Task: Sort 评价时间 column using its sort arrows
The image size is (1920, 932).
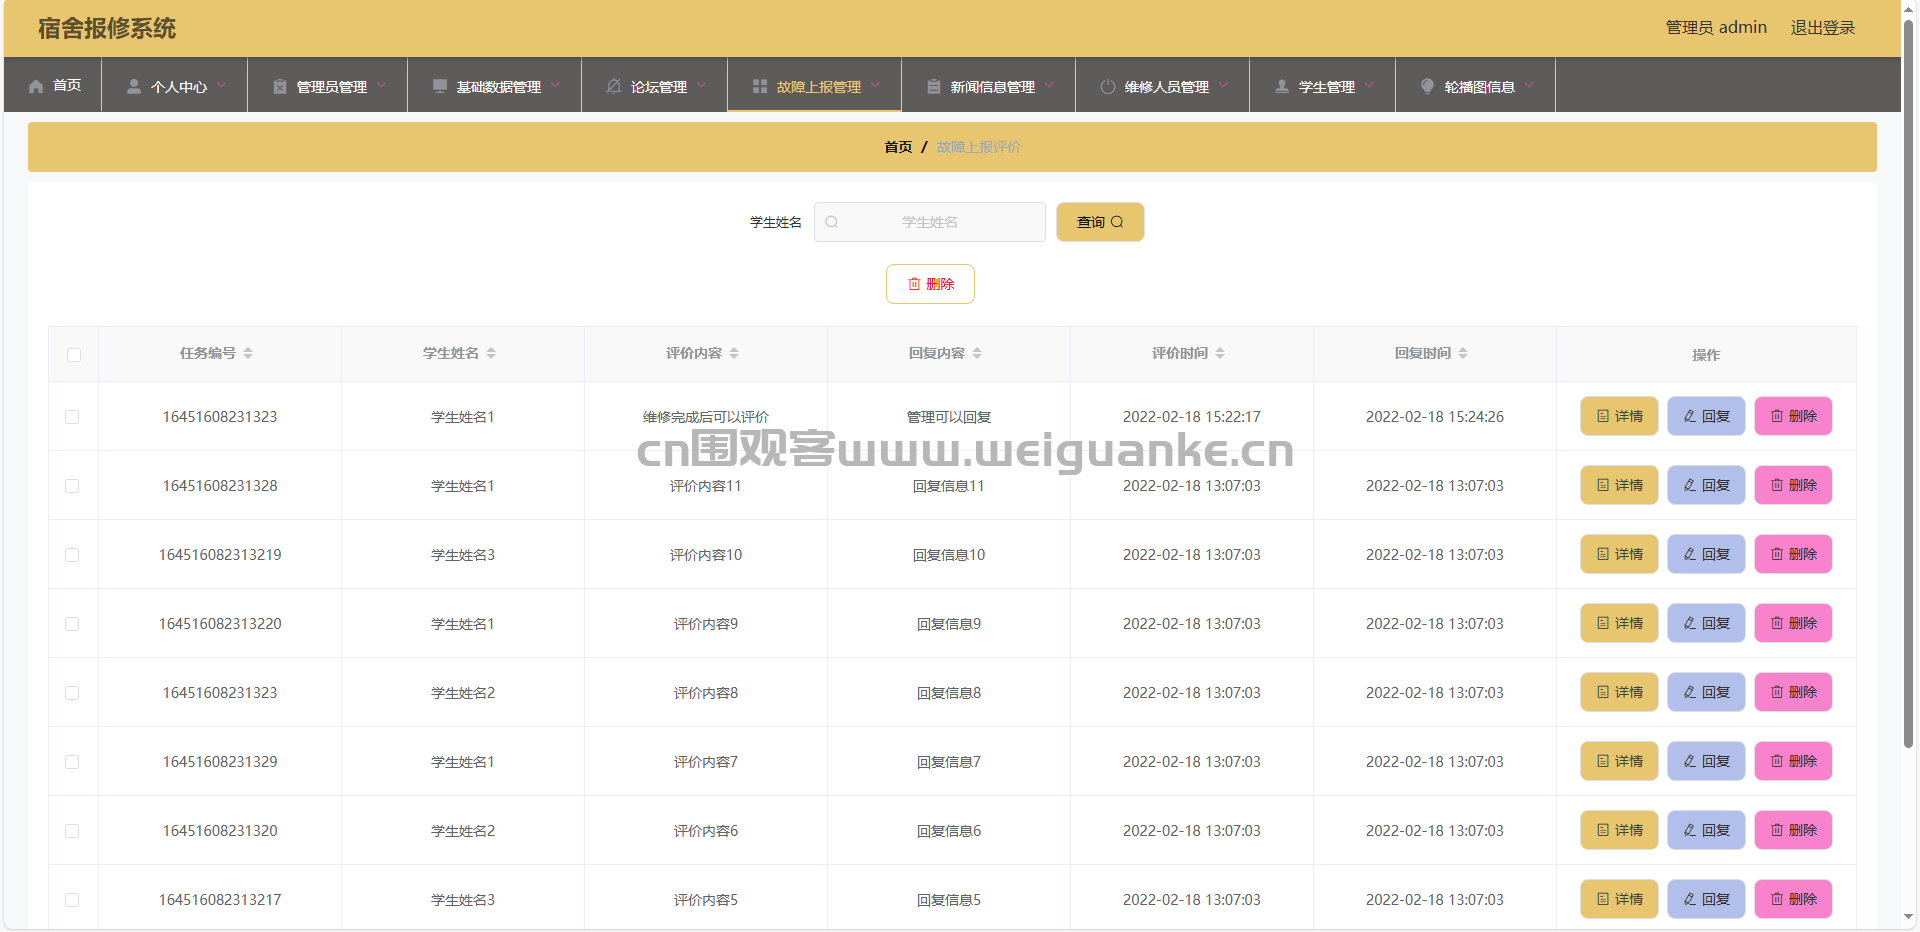Action: pos(1220,353)
